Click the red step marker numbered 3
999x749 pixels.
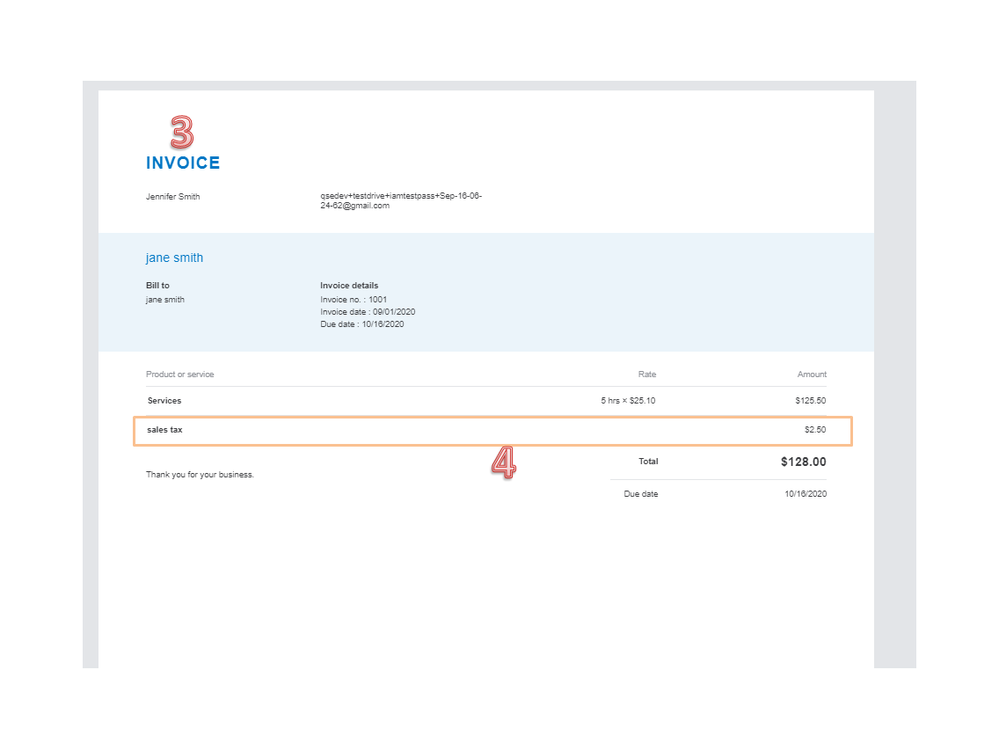pos(183,131)
